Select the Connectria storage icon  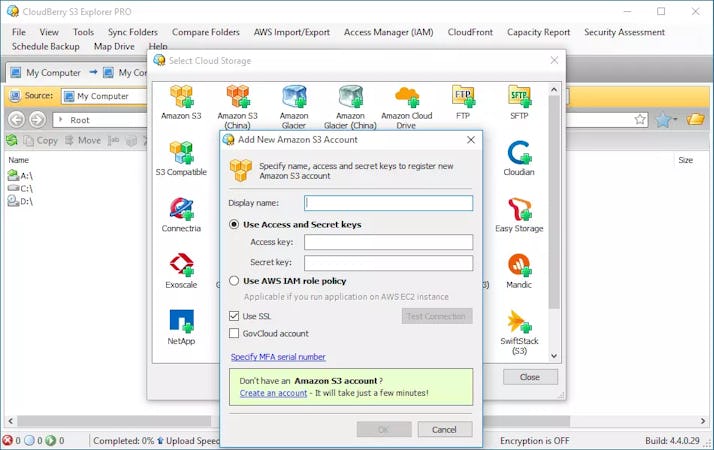[181, 209]
